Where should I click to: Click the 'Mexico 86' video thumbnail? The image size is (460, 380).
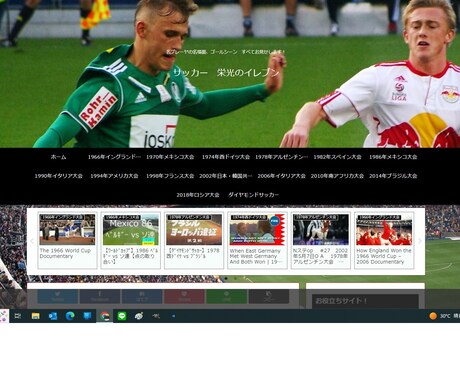click(131, 229)
